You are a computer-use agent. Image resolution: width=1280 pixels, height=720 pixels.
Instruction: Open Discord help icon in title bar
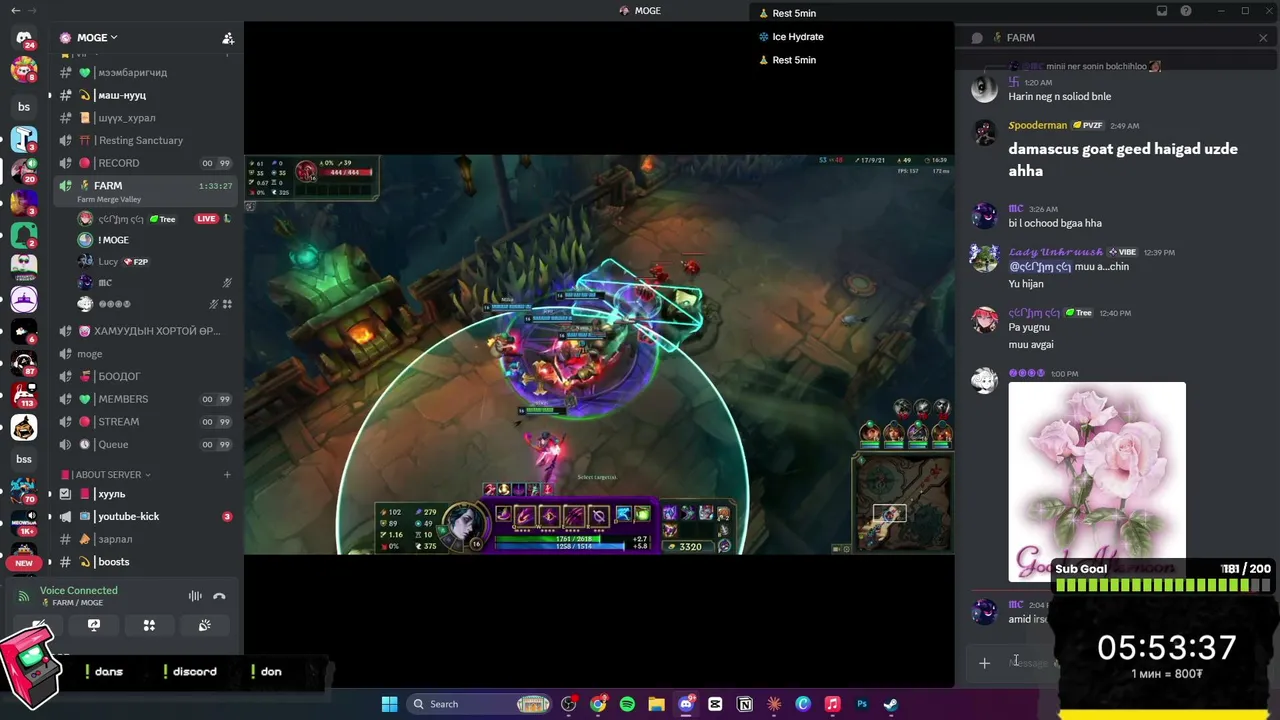pos(1186,11)
